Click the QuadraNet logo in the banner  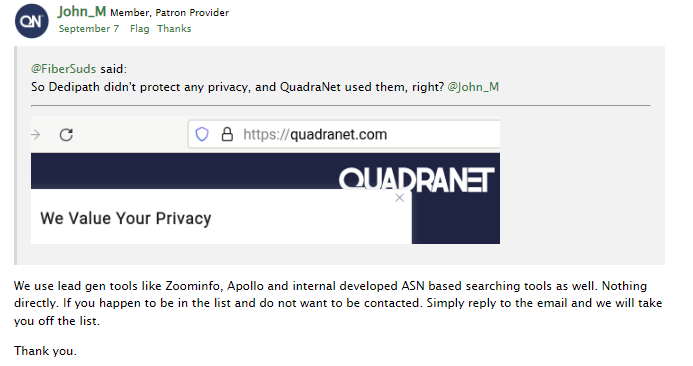416,179
